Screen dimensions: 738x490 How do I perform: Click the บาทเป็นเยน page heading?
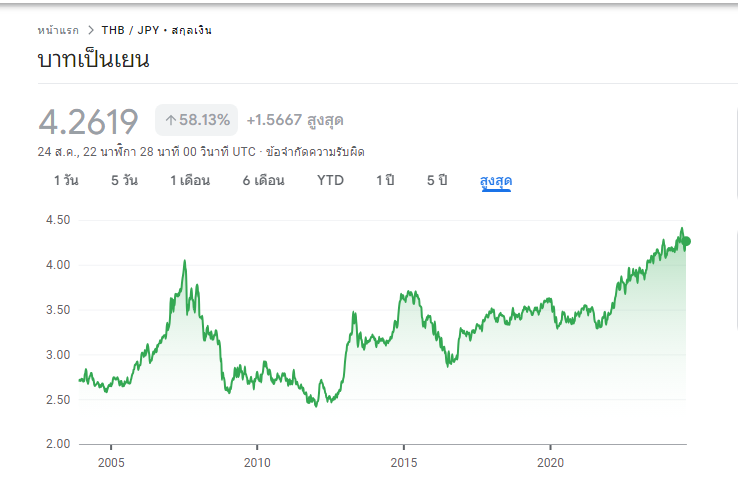tap(93, 60)
